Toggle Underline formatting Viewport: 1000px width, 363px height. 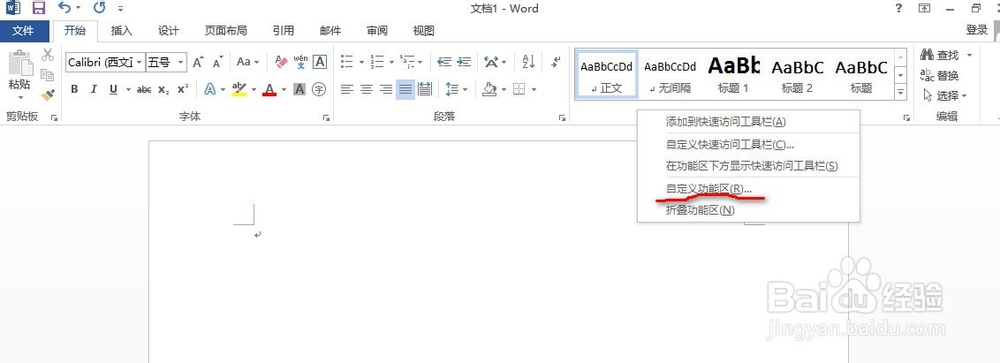point(114,89)
